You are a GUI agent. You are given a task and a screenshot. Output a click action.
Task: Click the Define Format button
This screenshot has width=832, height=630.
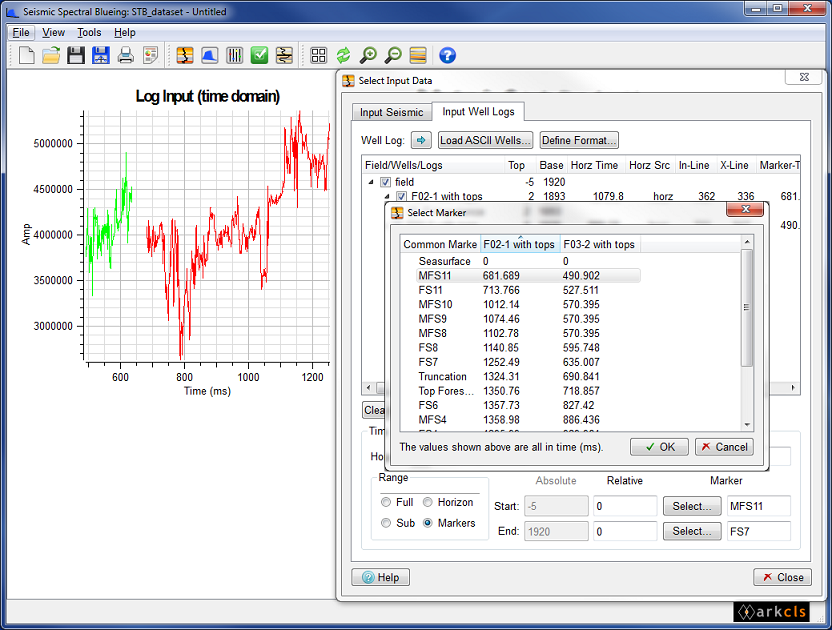579,140
